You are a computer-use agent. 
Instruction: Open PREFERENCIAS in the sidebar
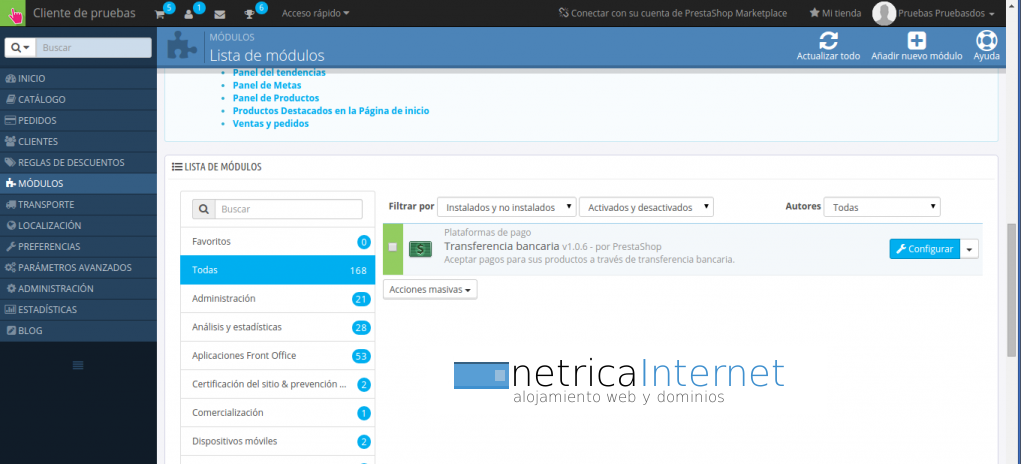[x=78, y=247]
